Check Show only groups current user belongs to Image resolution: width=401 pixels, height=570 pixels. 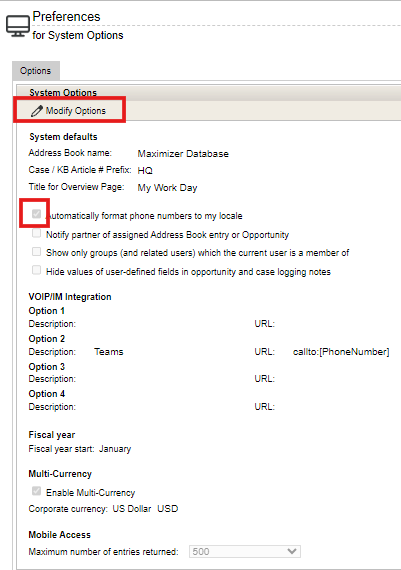coord(36,252)
